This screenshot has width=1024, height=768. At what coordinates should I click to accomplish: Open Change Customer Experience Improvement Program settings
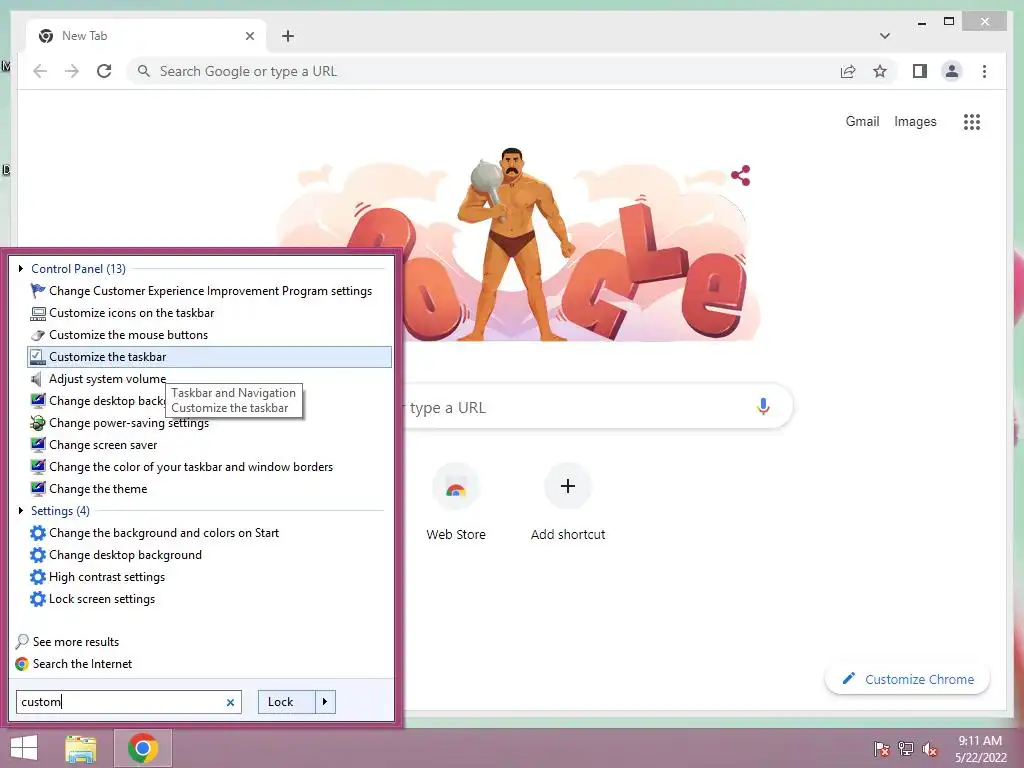click(210, 291)
